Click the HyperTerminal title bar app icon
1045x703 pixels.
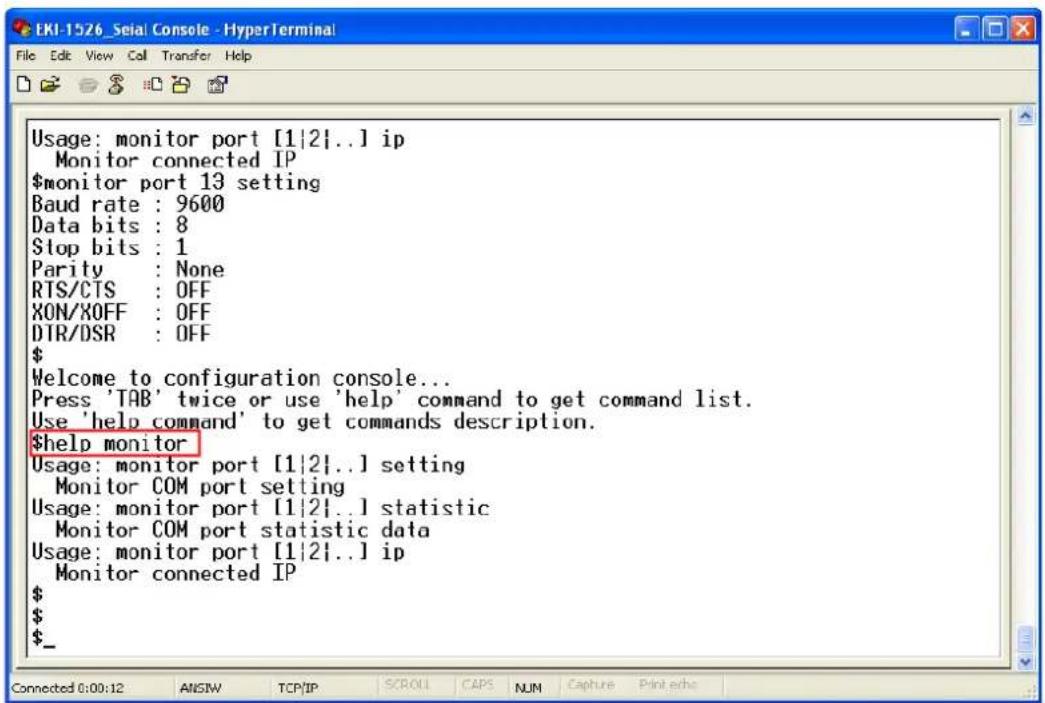22,29
